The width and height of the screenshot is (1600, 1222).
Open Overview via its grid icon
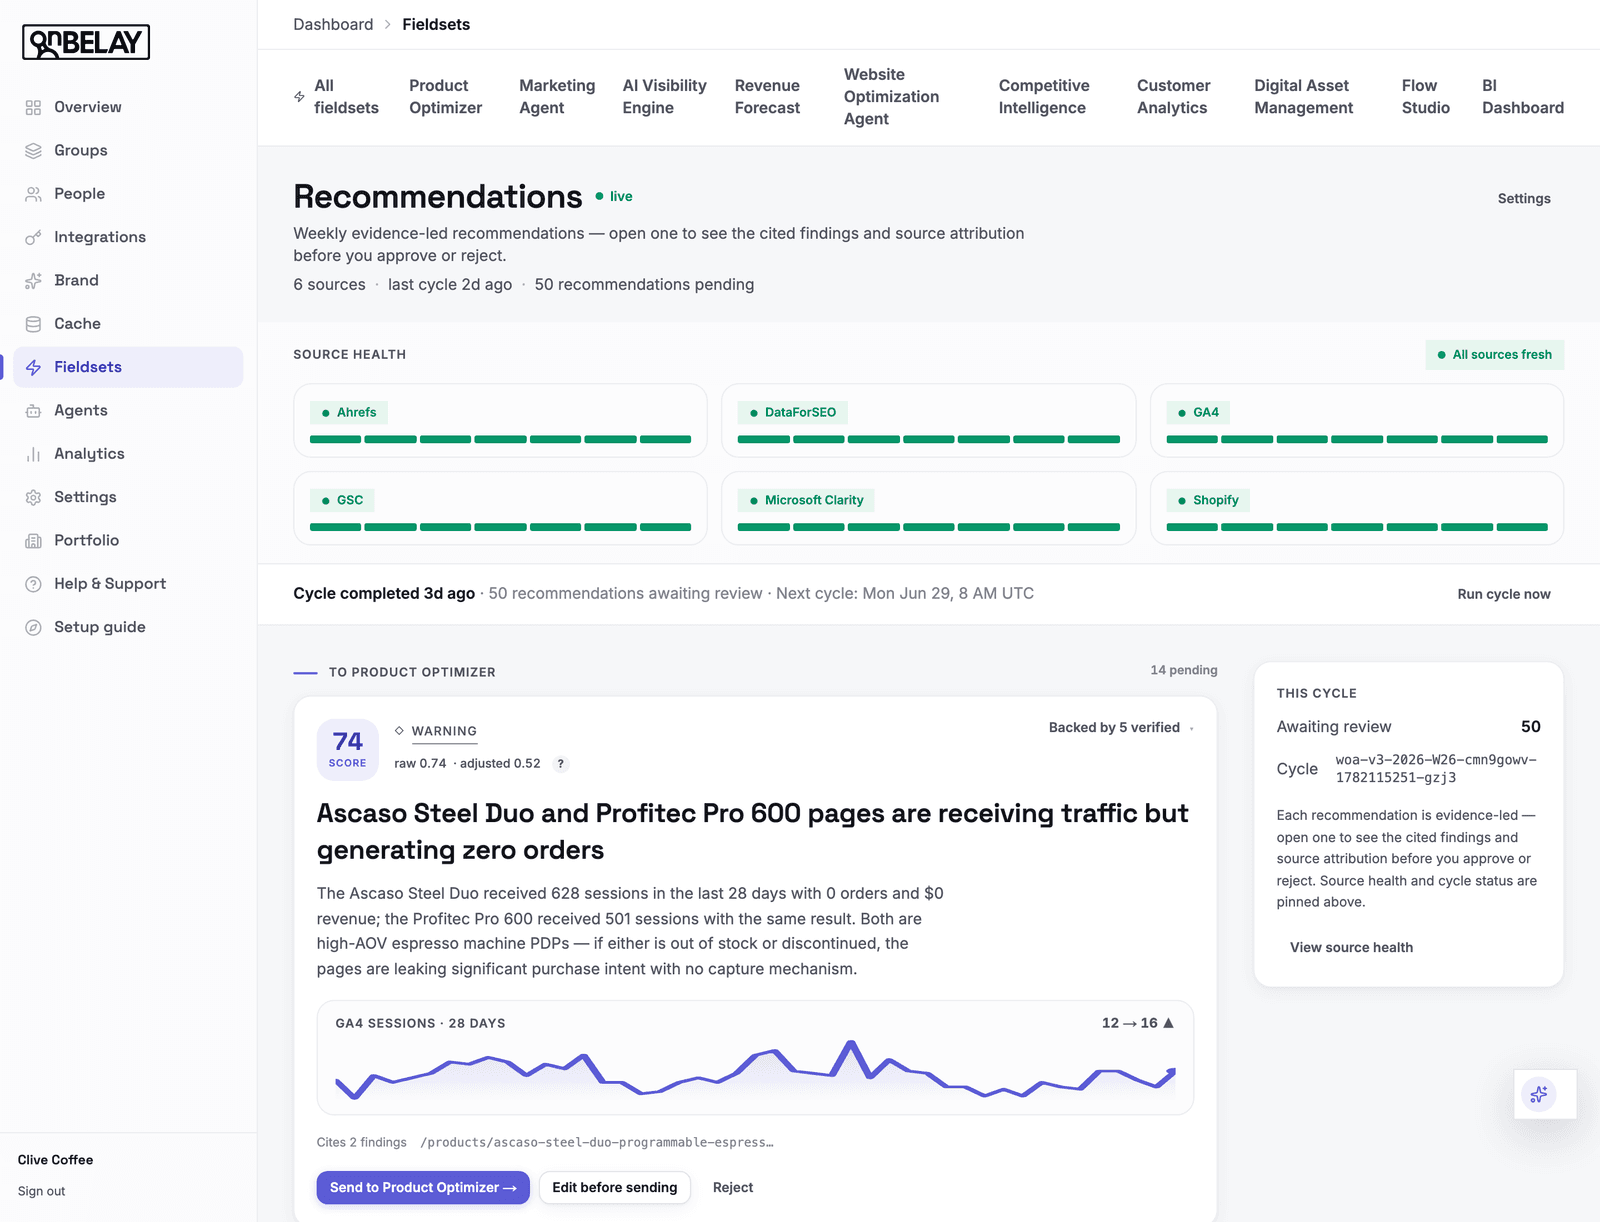(33, 107)
